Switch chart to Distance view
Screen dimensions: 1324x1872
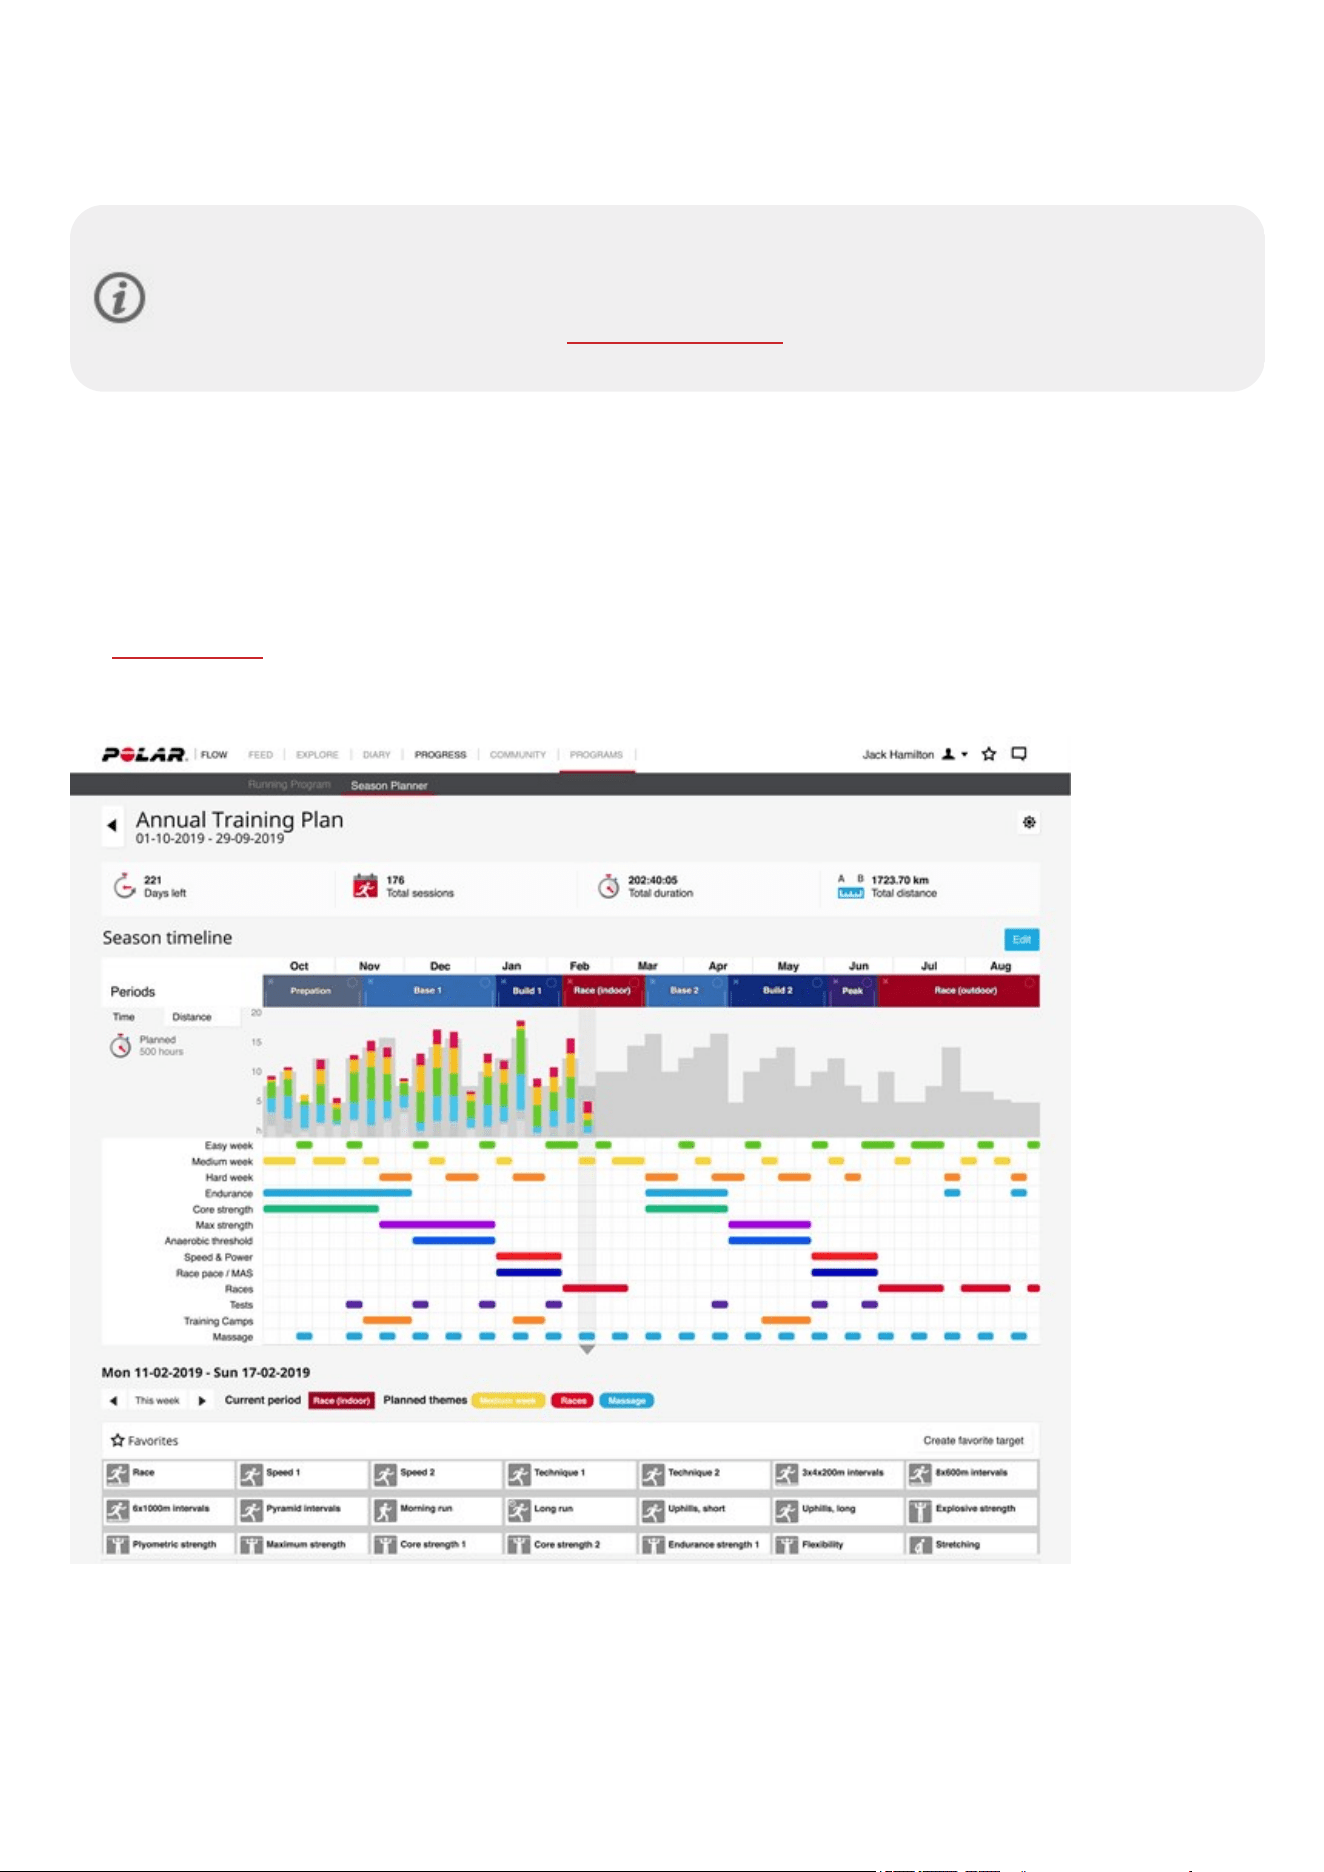pyautogui.click(x=192, y=1017)
